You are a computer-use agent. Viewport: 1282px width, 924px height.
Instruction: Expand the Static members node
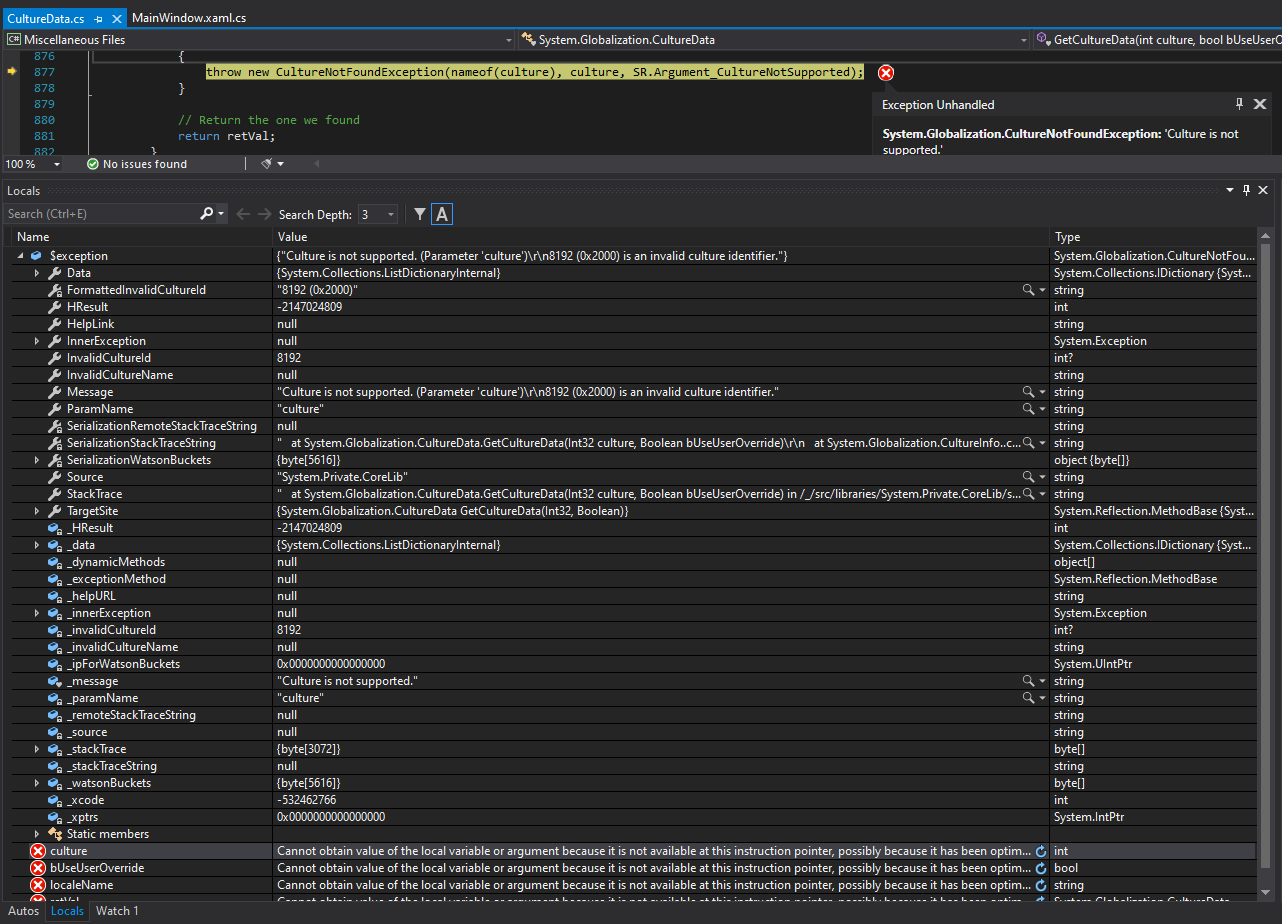(x=37, y=833)
